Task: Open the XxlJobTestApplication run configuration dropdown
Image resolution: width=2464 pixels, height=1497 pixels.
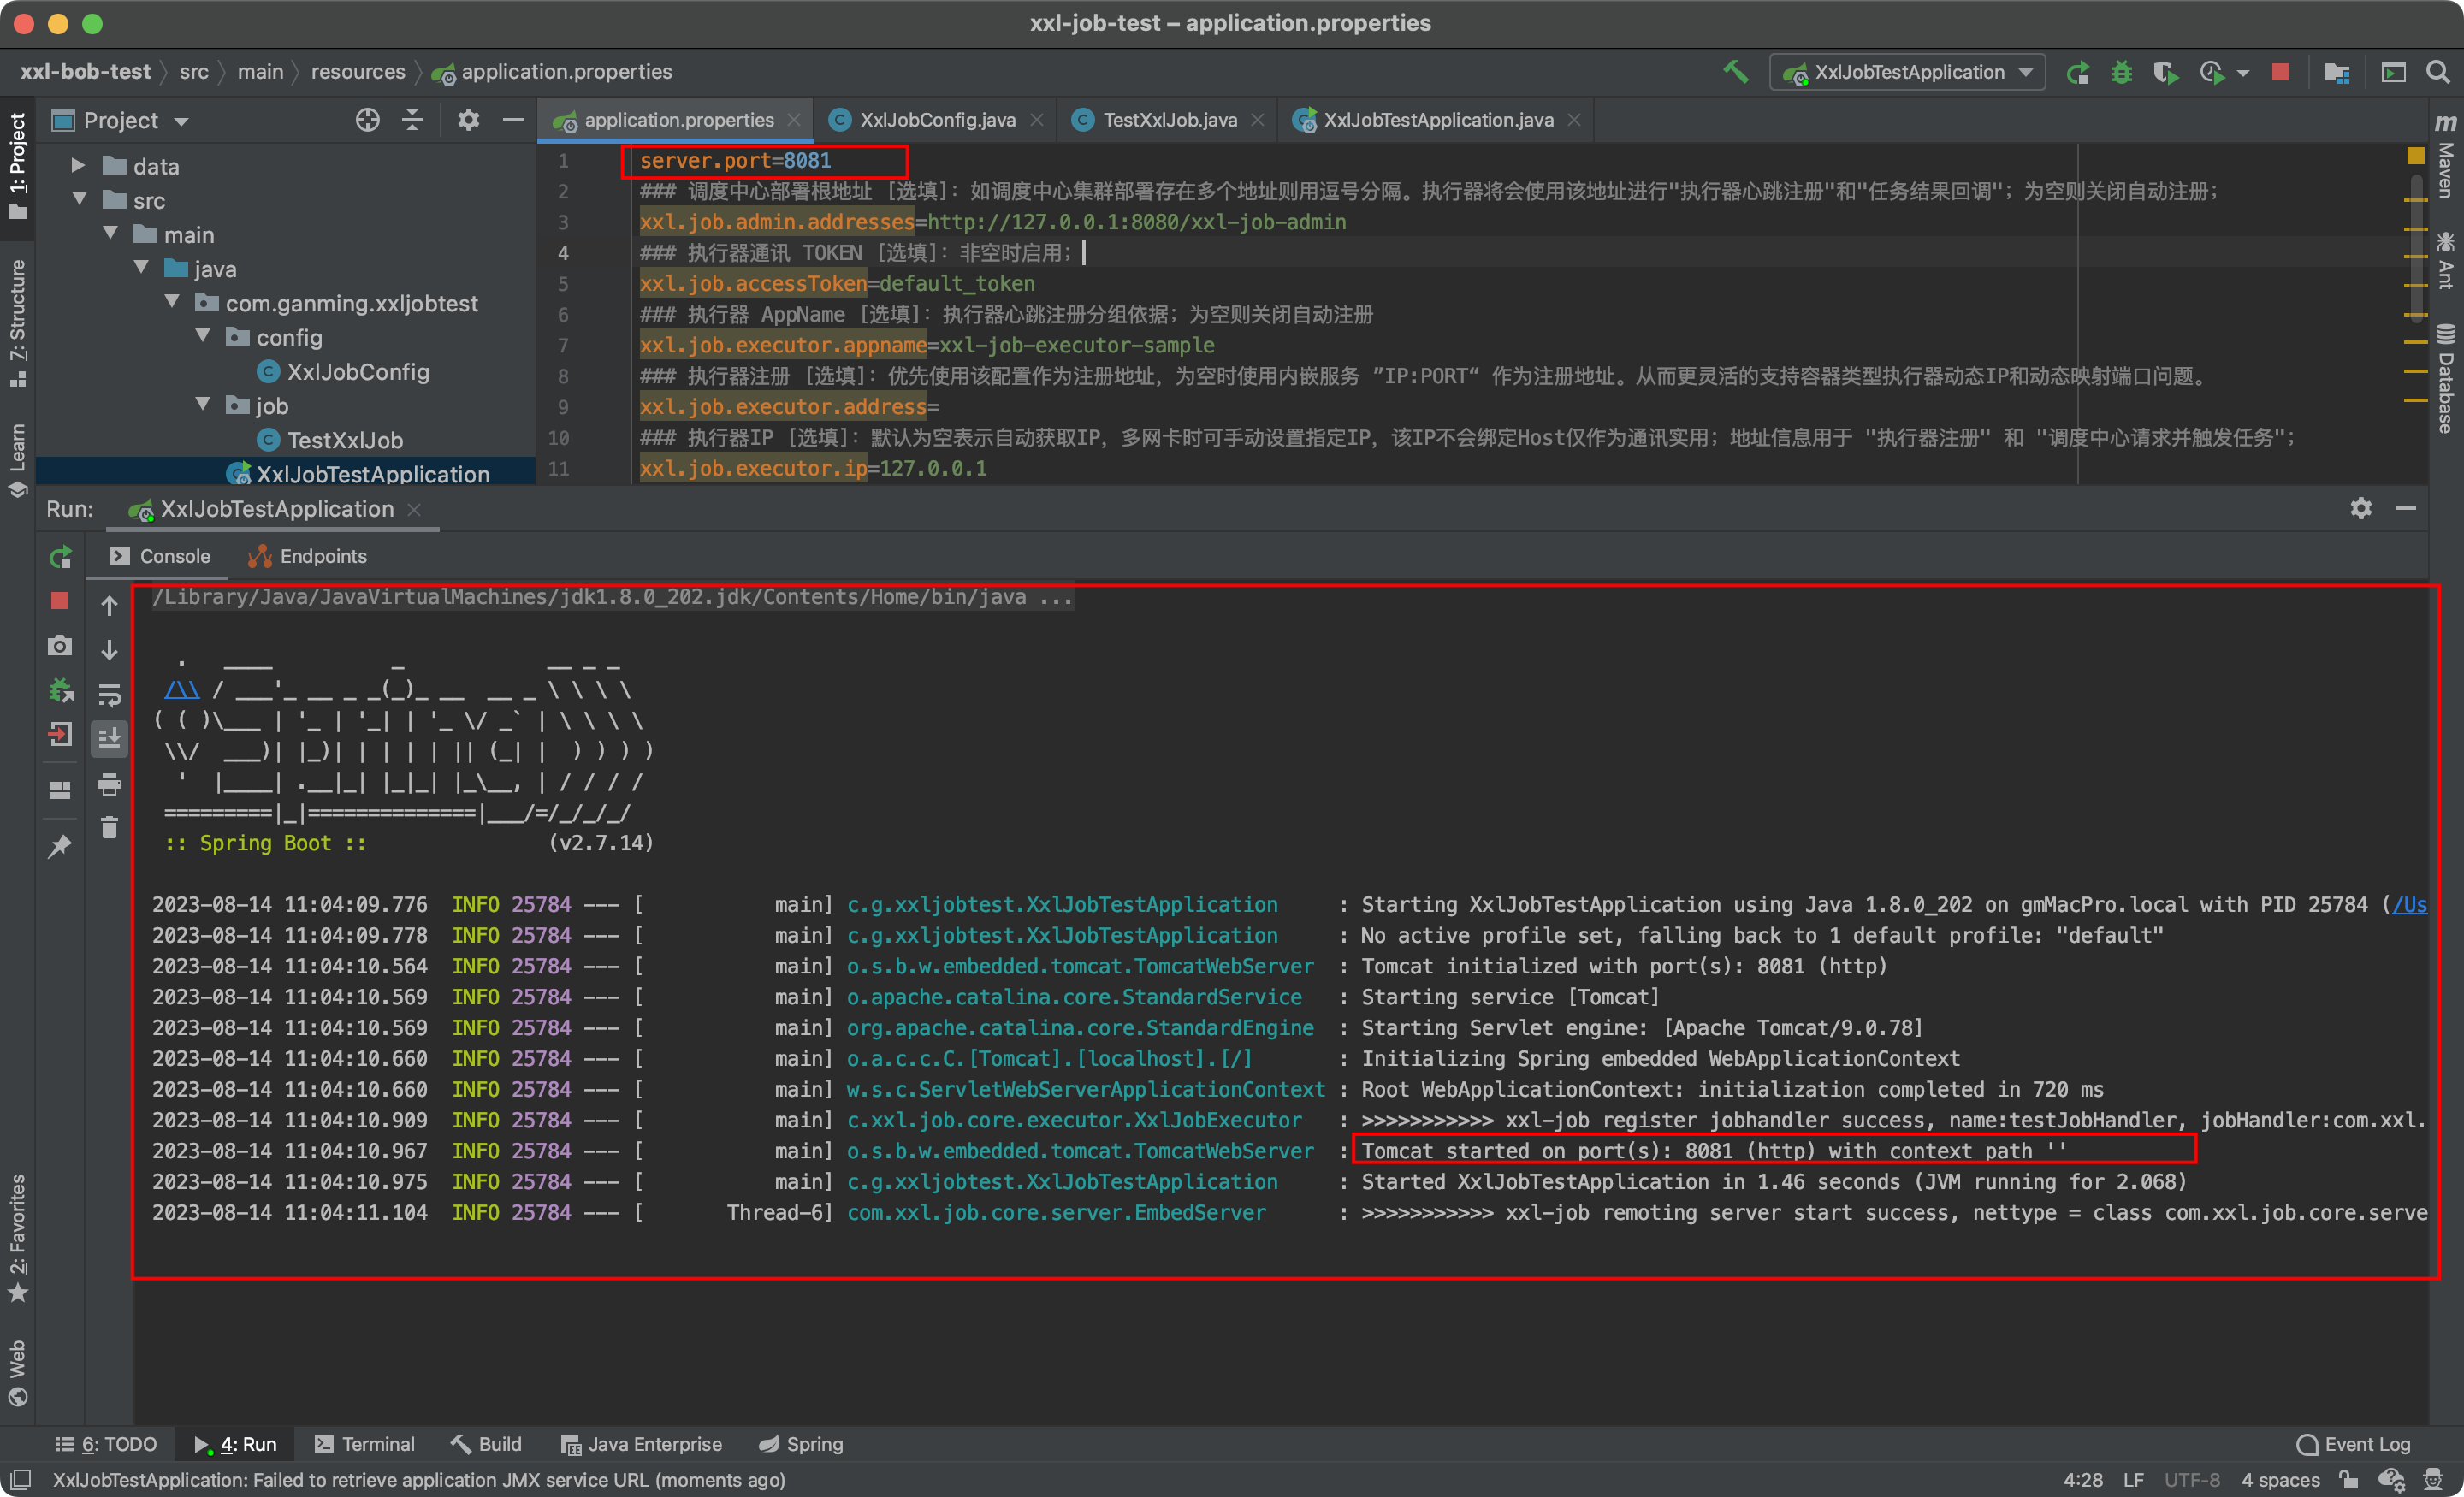Action: pyautogui.click(x=1908, y=72)
